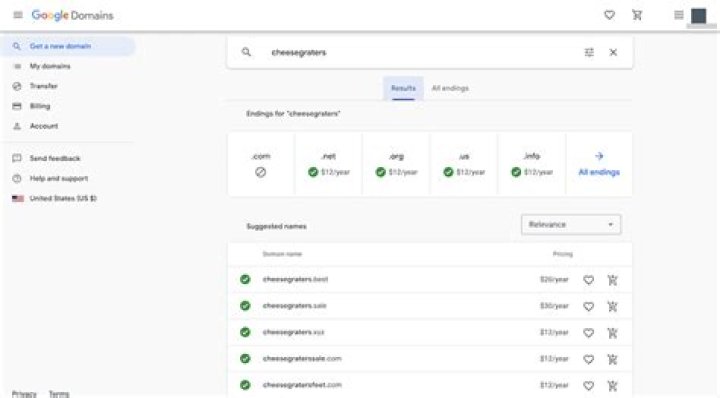Click the Pricing column header
Screen dimensions: 720x398
(x=562, y=254)
